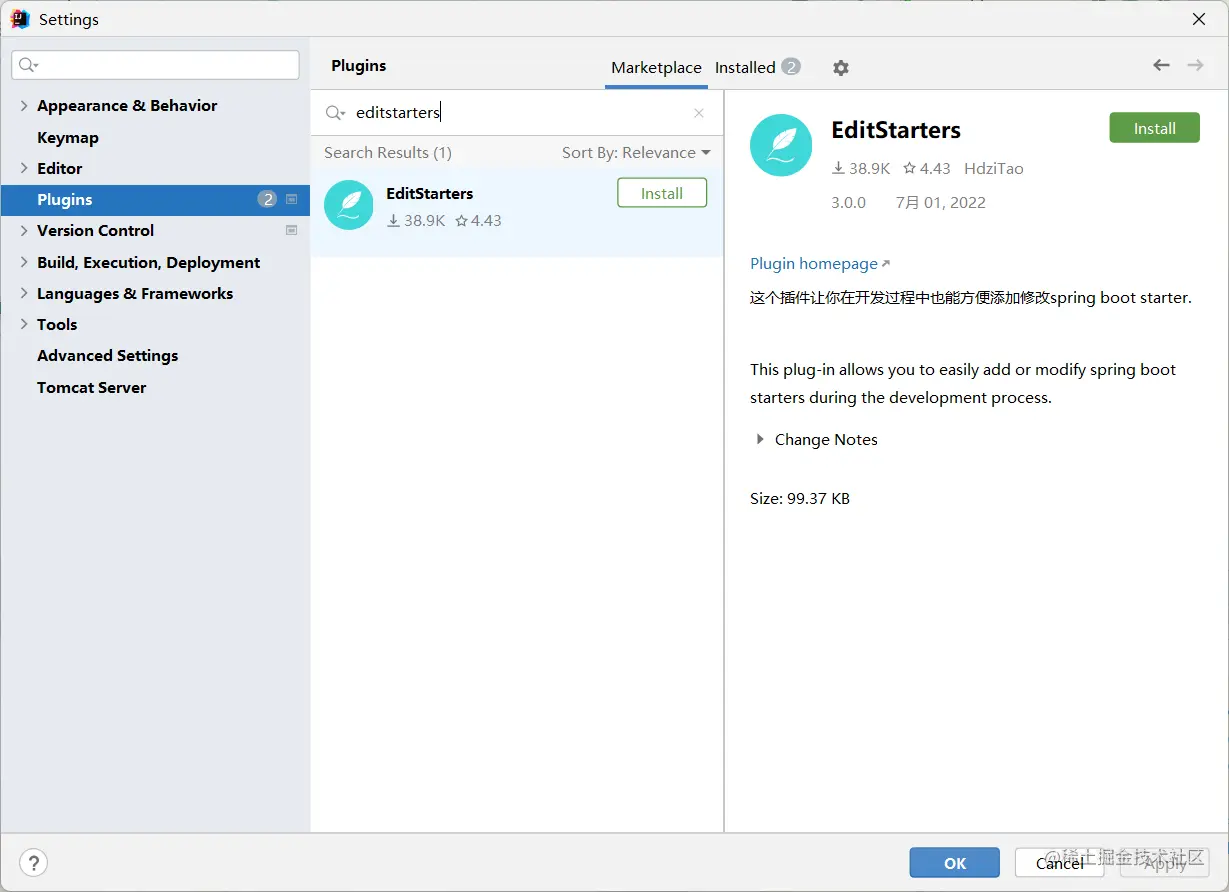Click the EditStarters icon in results list
Screen dimensions: 1229x892
pos(349,205)
